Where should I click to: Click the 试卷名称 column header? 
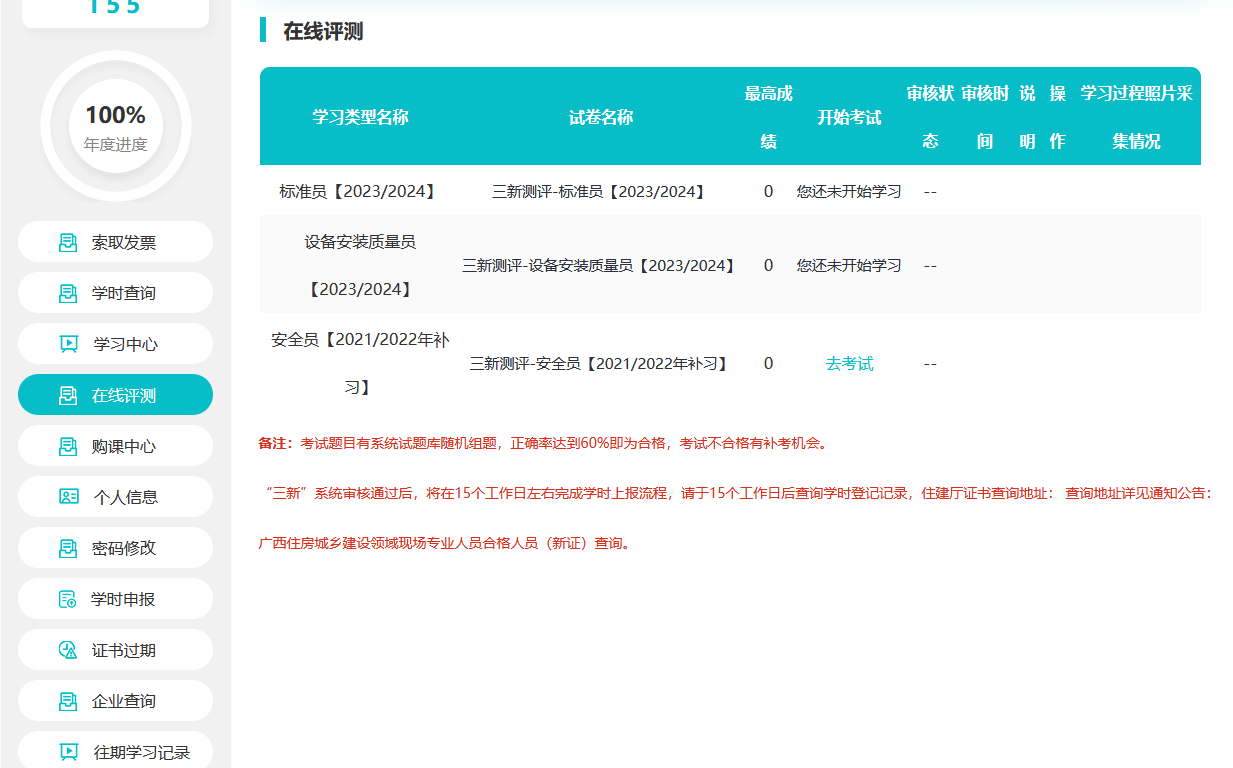coord(601,117)
